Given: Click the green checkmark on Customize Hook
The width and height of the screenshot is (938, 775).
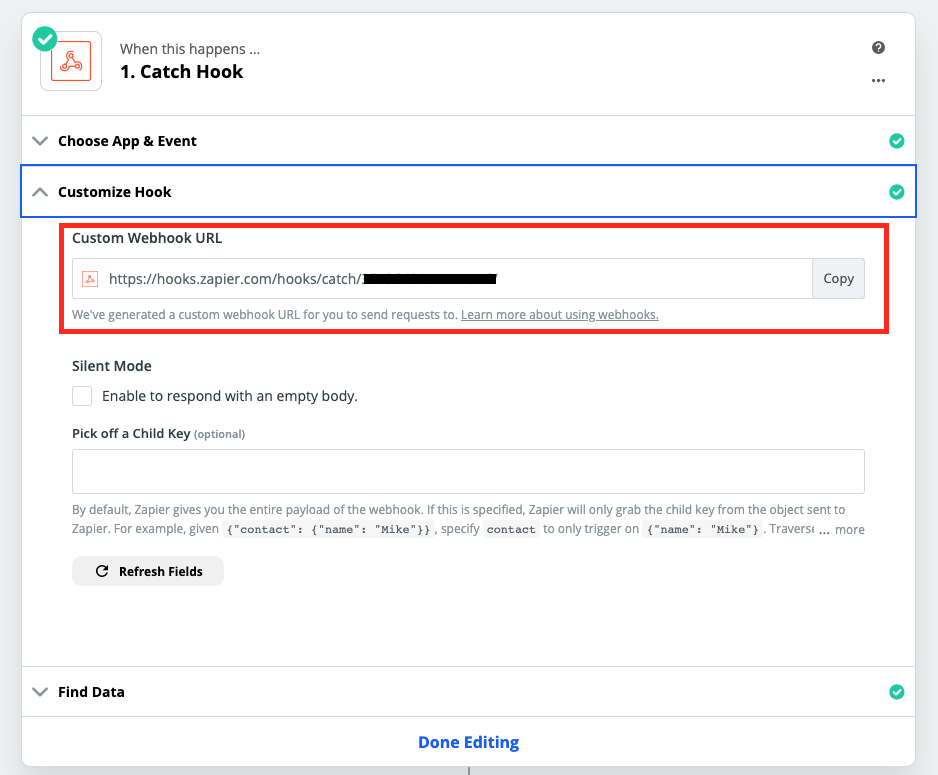Looking at the screenshot, I should [x=897, y=192].
